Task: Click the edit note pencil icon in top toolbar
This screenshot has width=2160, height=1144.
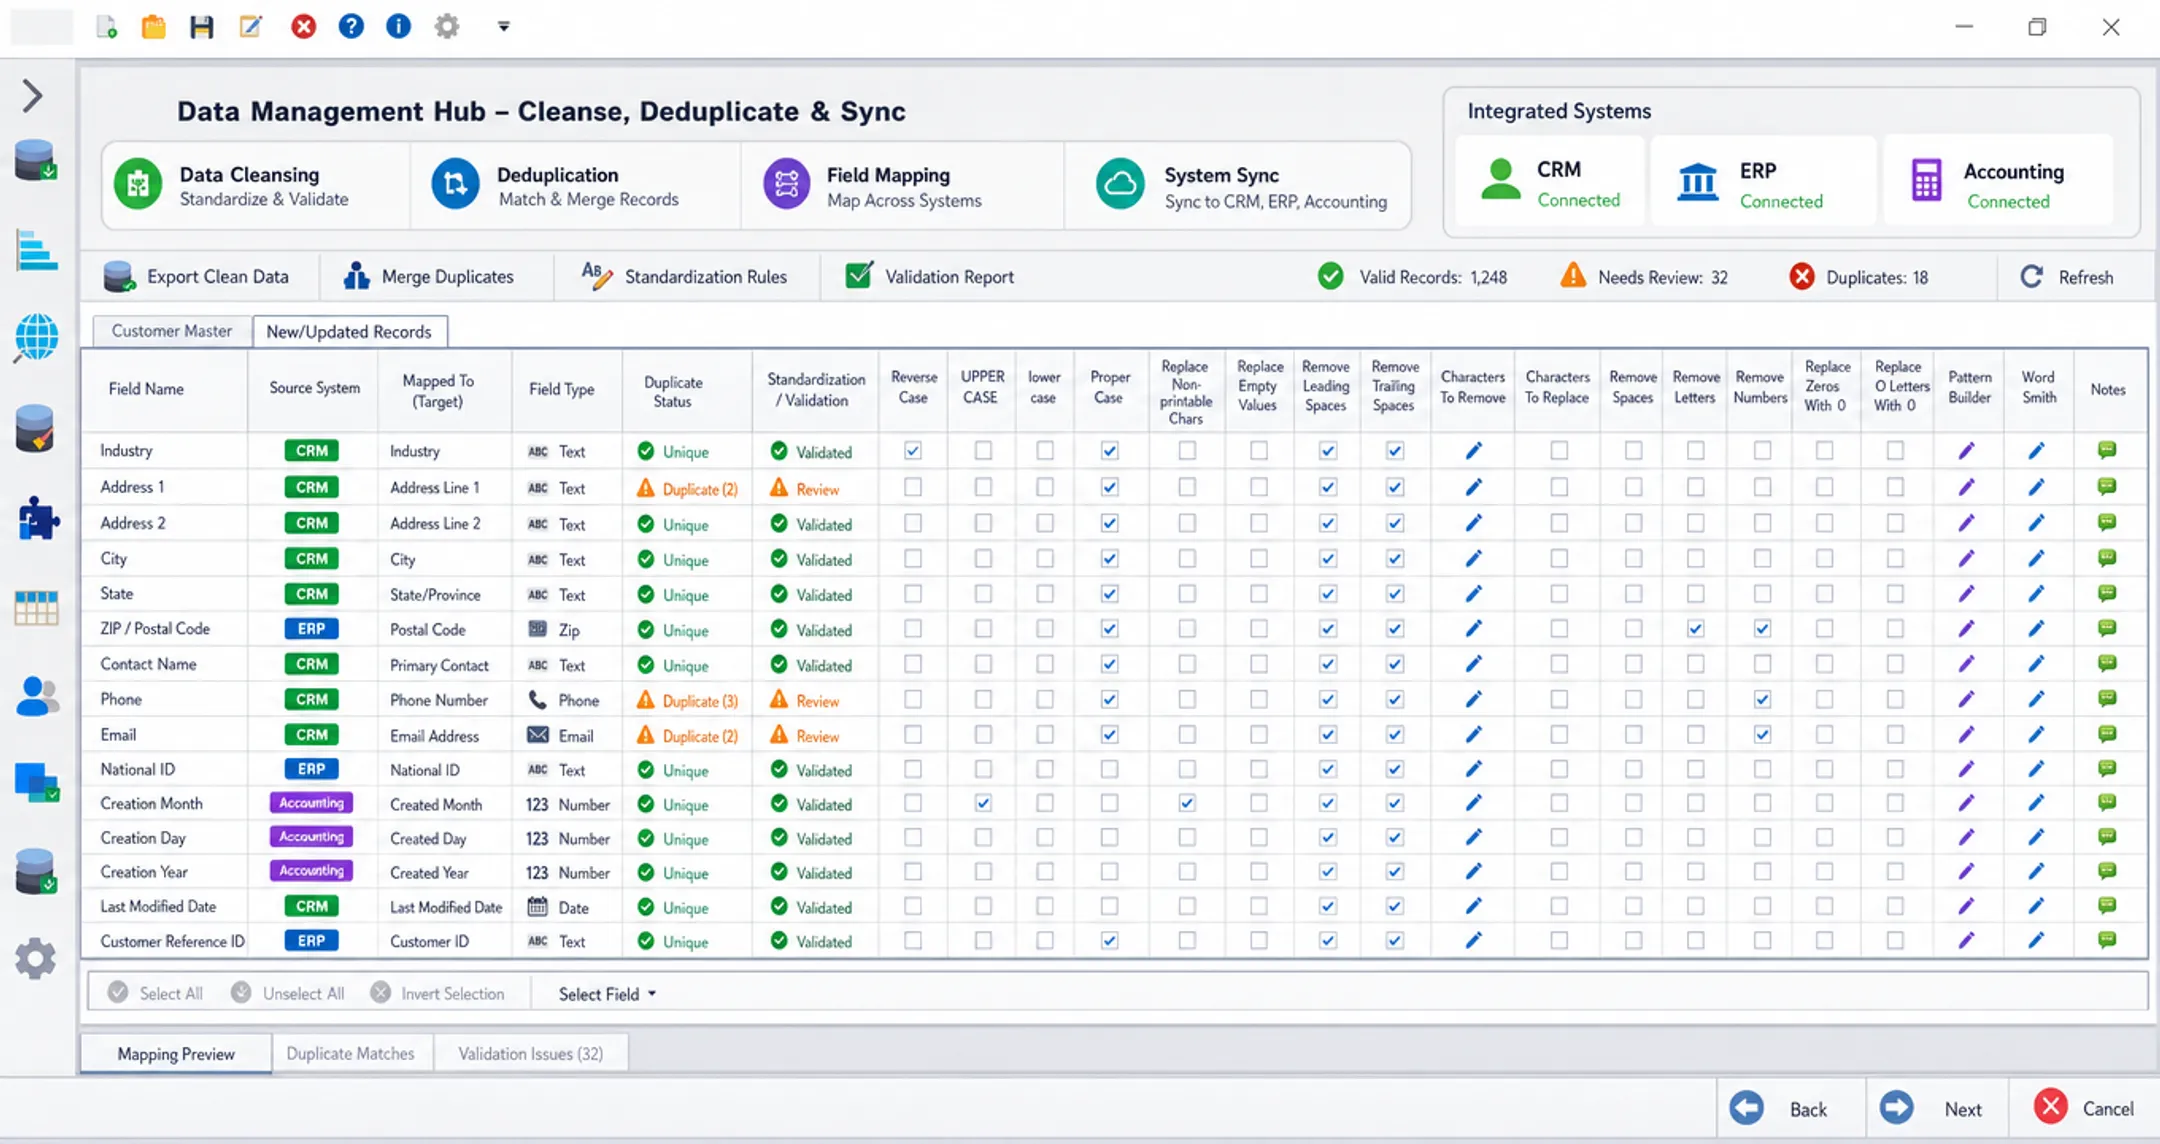Action: [251, 27]
